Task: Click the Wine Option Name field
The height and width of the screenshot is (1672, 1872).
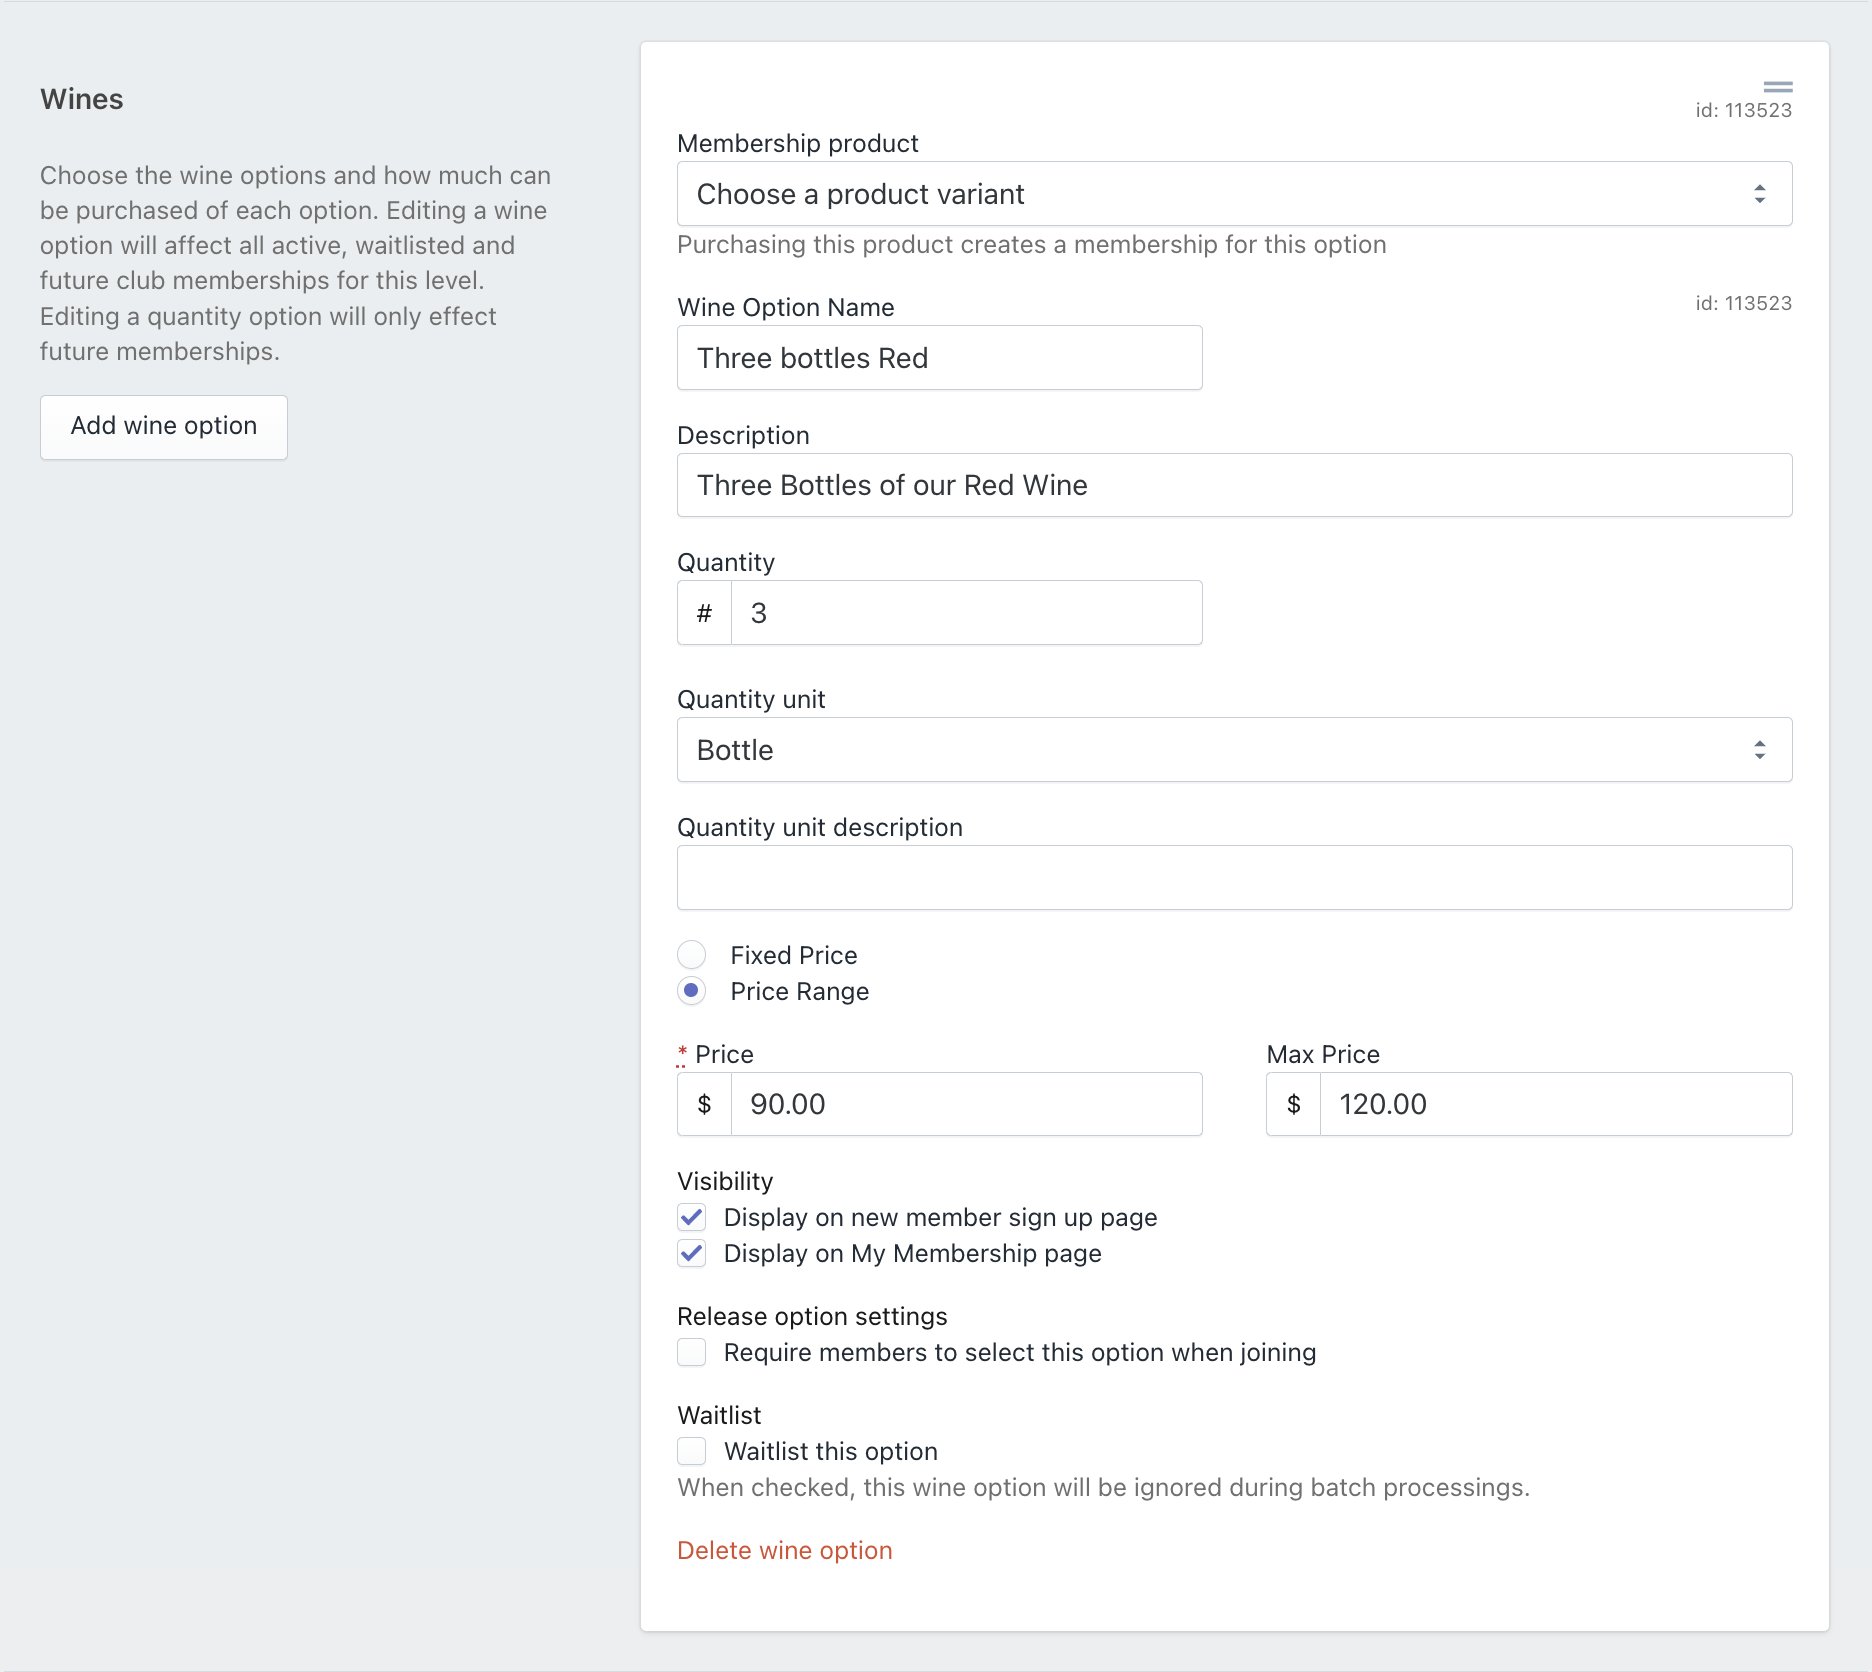Action: (939, 358)
